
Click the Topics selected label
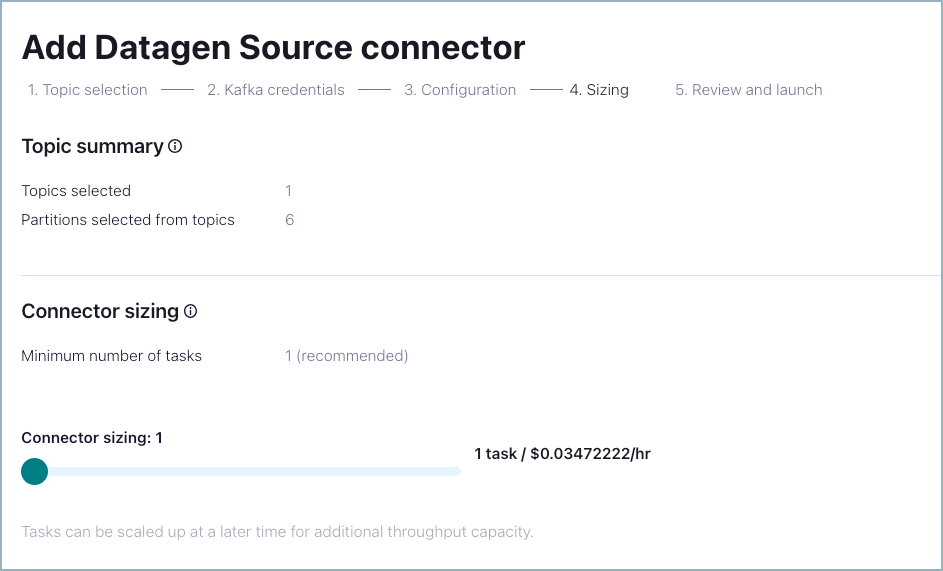point(76,190)
